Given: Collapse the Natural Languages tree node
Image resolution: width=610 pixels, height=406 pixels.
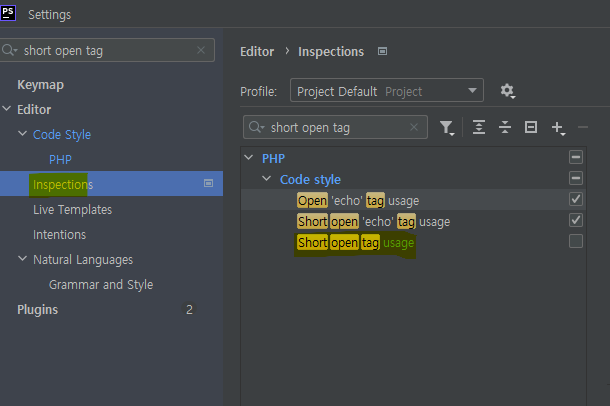Looking at the screenshot, I should [23, 259].
